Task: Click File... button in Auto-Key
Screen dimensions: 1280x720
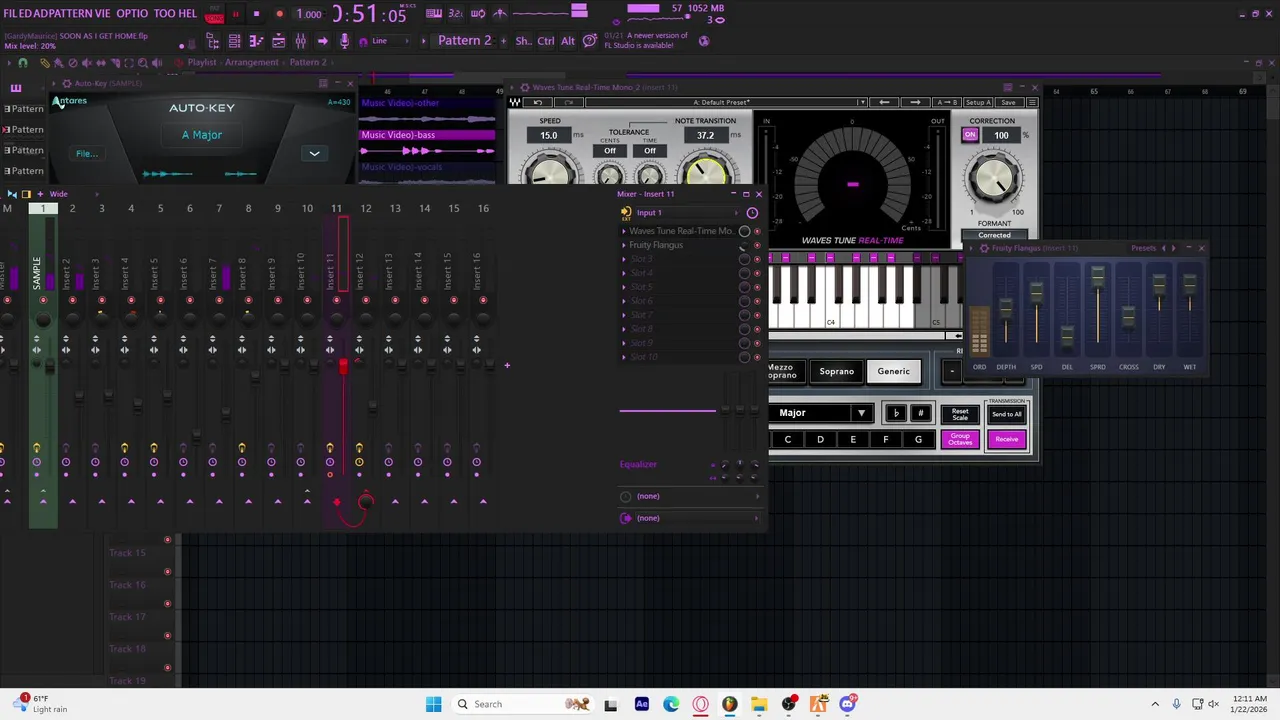Action: pos(86,153)
